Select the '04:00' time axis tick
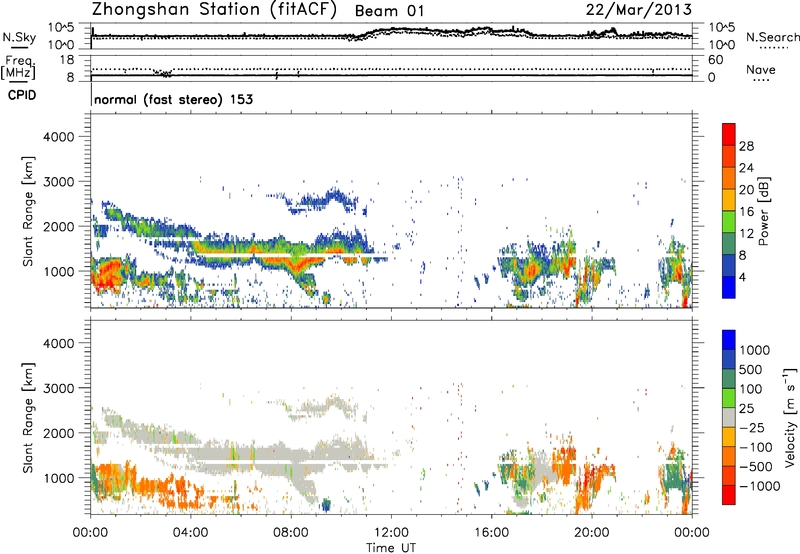The width and height of the screenshot is (800, 554). click(190, 533)
